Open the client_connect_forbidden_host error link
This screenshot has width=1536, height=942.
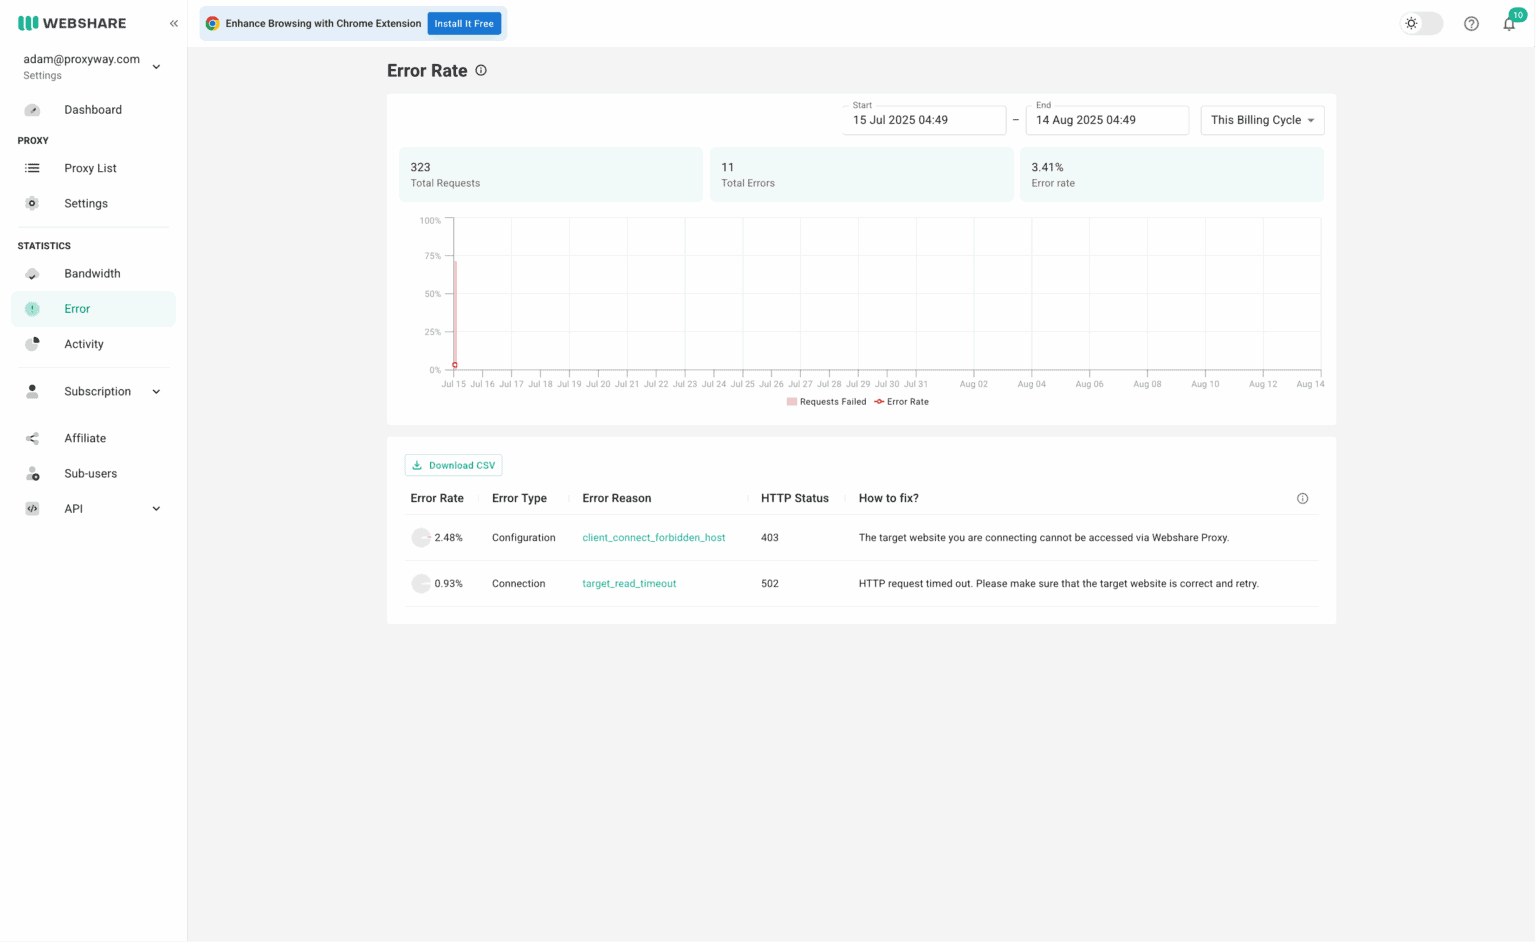tap(654, 537)
